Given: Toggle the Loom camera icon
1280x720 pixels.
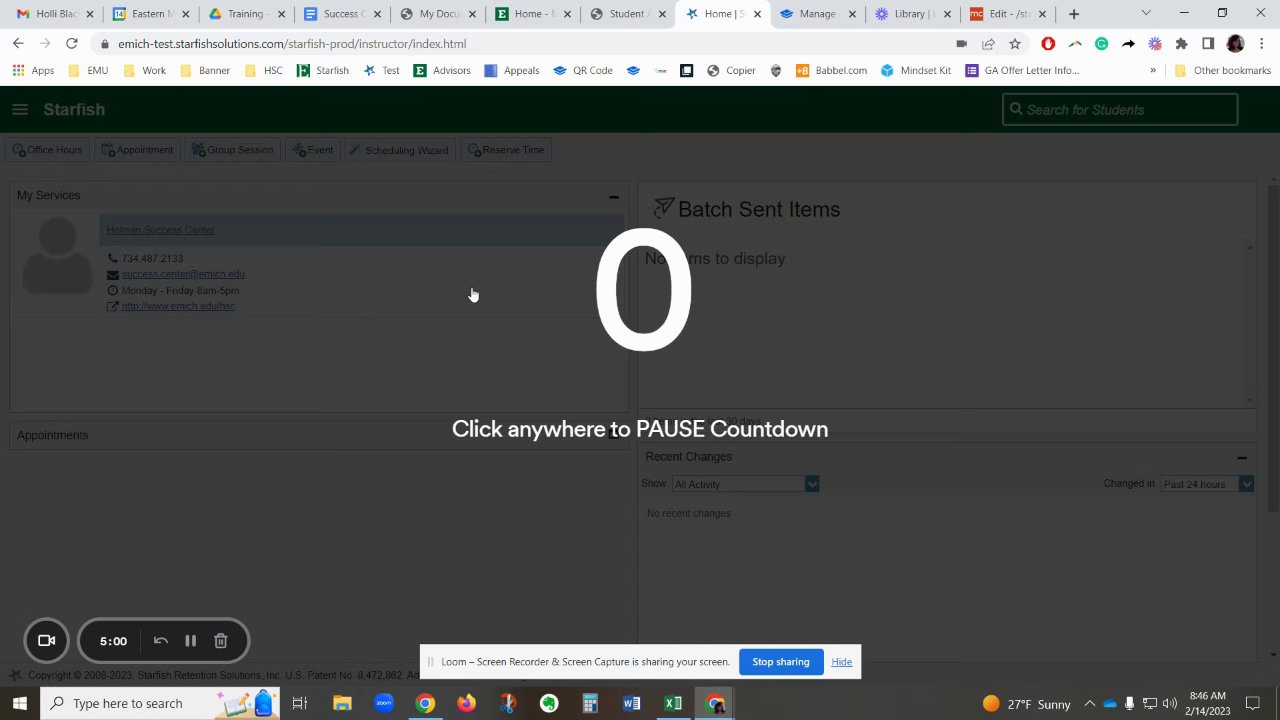Looking at the screenshot, I should pyautogui.click(x=47, y=641).
